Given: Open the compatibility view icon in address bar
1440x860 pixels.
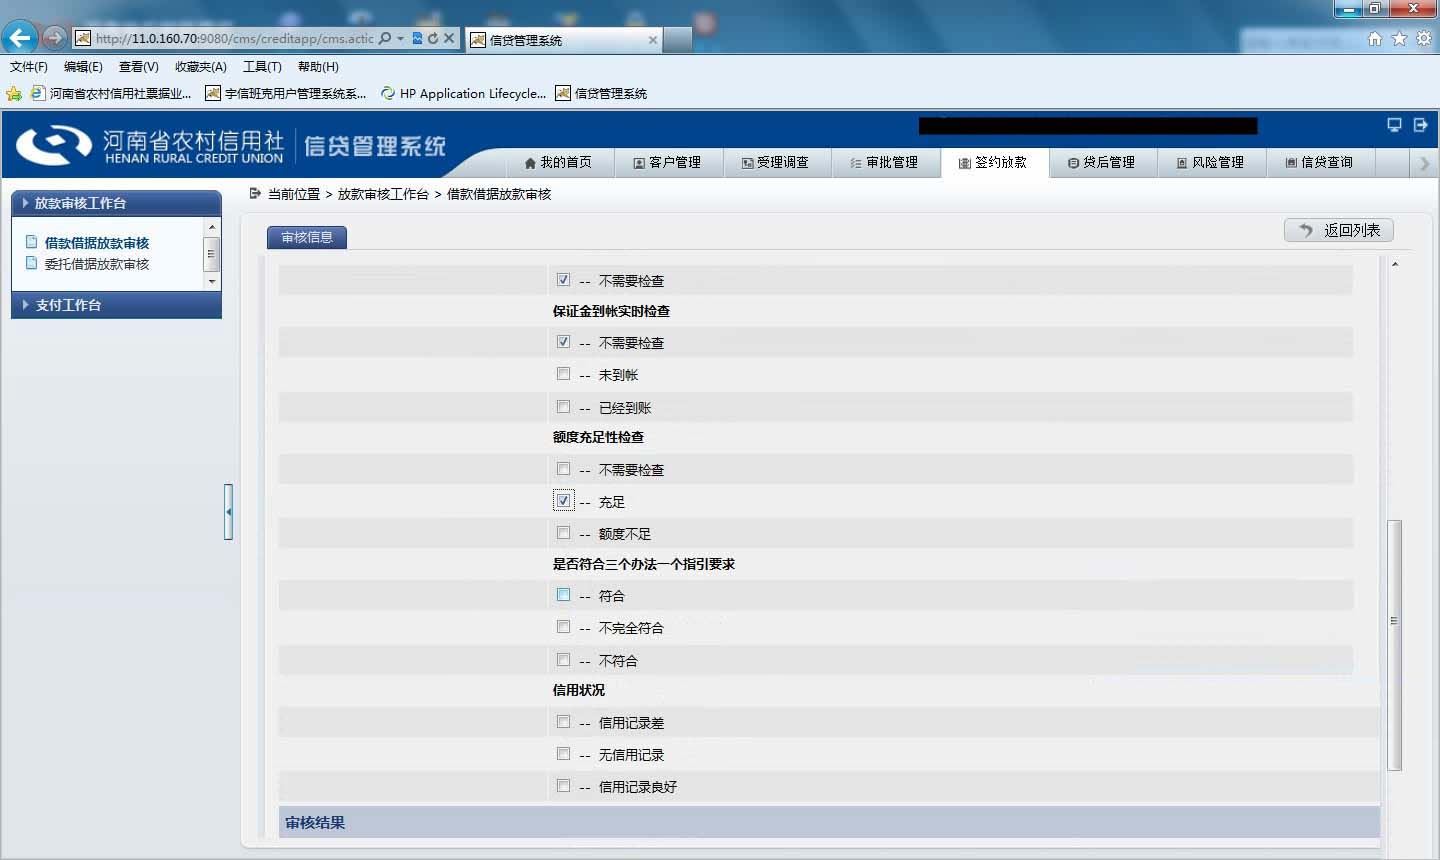Looking at the screenshot, I should (x=418, y=38).
